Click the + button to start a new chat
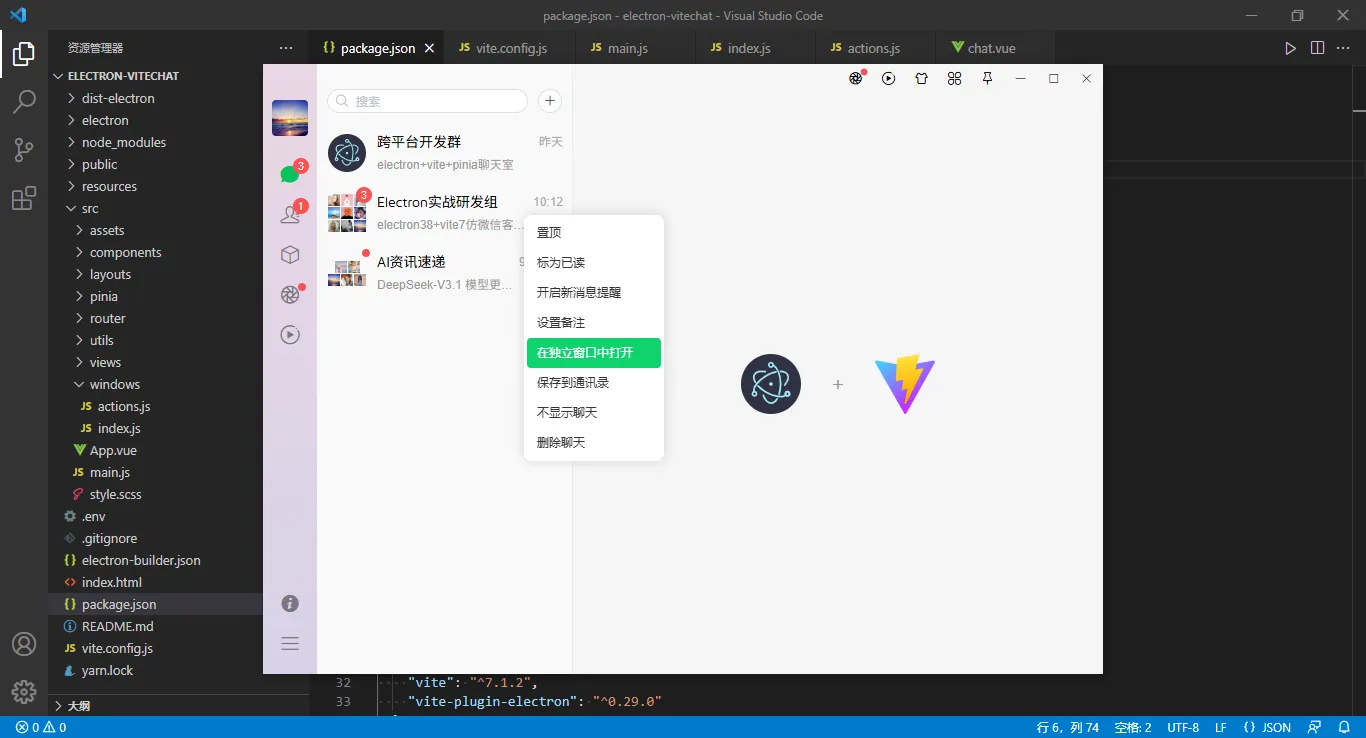Viewport: 1366px width, 738px height. pos(550,101)
